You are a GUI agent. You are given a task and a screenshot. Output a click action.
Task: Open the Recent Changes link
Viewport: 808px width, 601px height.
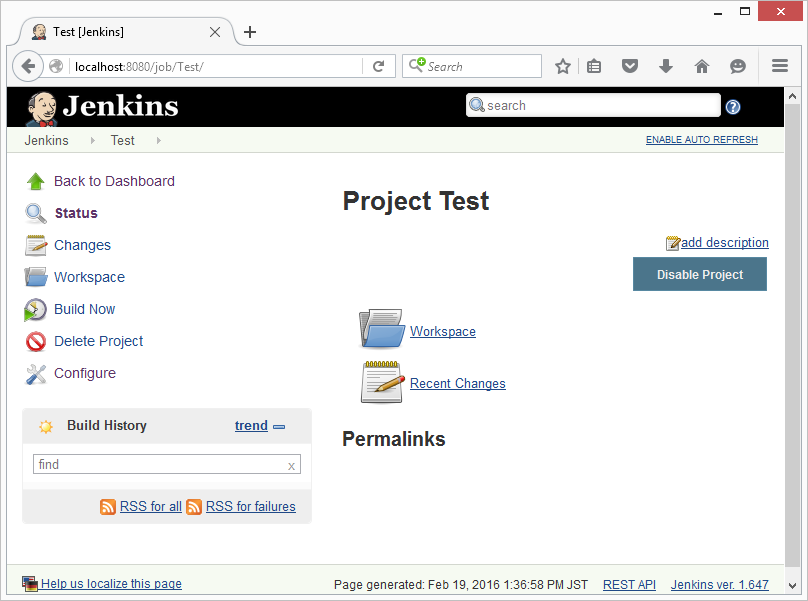458,383
